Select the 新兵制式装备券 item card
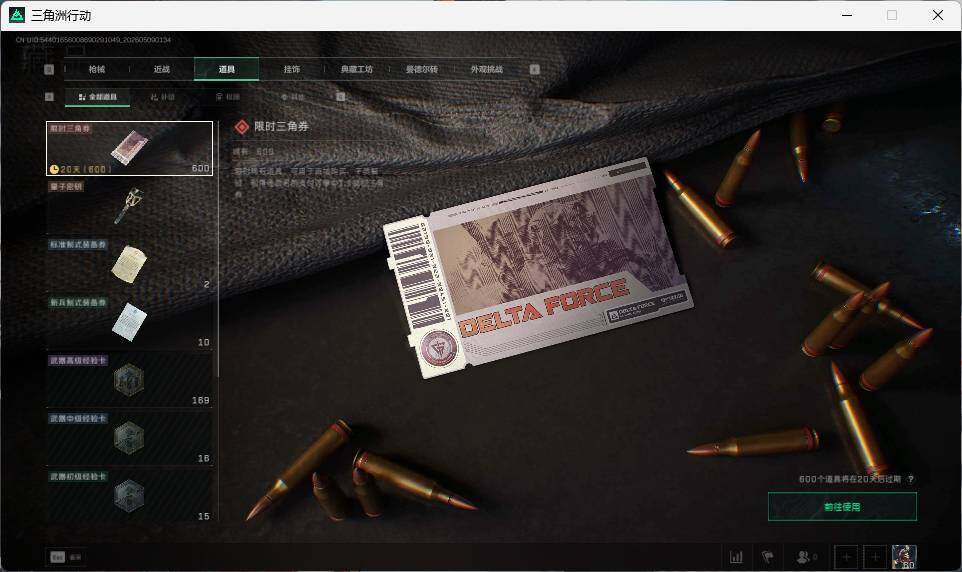This screenshot has height=572, width=962. point(129,322)
